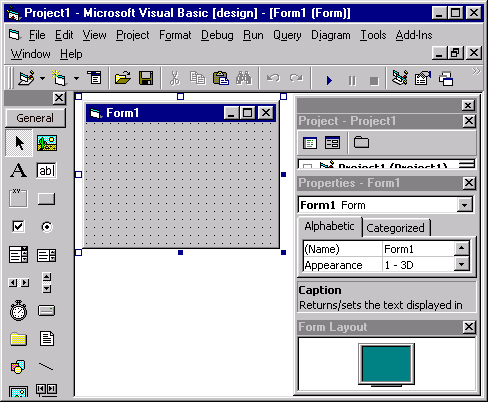
Task: Choose the ComboBox control tool
Action: 18,255
